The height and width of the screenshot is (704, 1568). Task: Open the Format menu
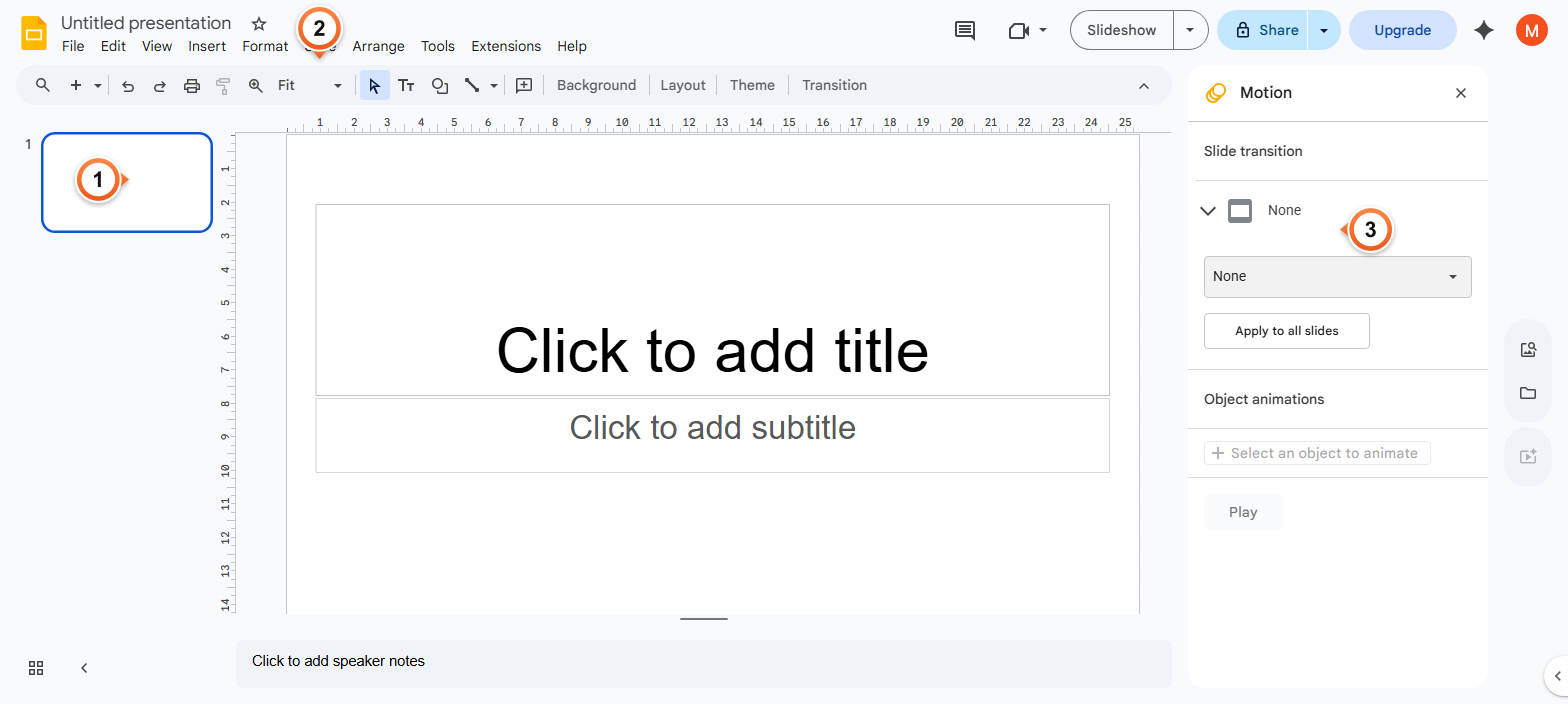click(265, 46)
